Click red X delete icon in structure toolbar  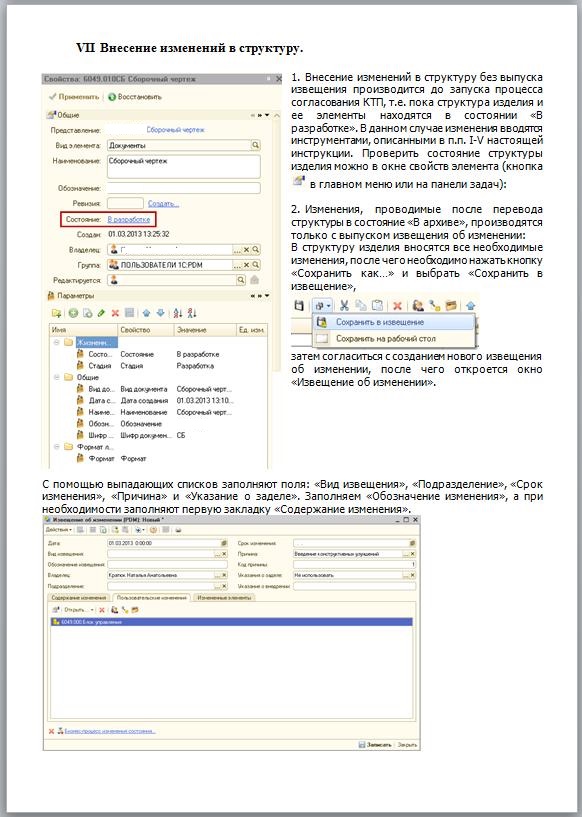coord(397,306)
